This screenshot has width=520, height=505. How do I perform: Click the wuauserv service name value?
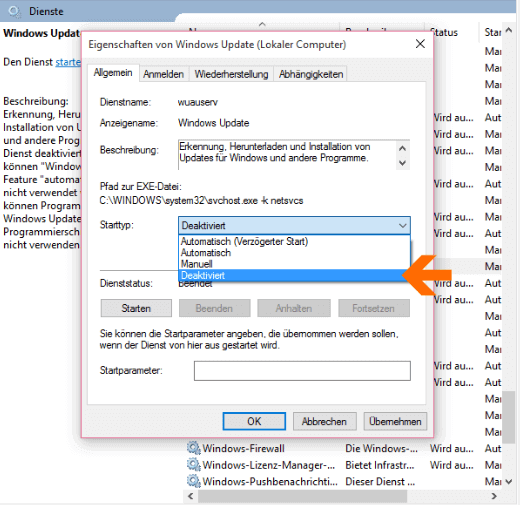(198, 102)
